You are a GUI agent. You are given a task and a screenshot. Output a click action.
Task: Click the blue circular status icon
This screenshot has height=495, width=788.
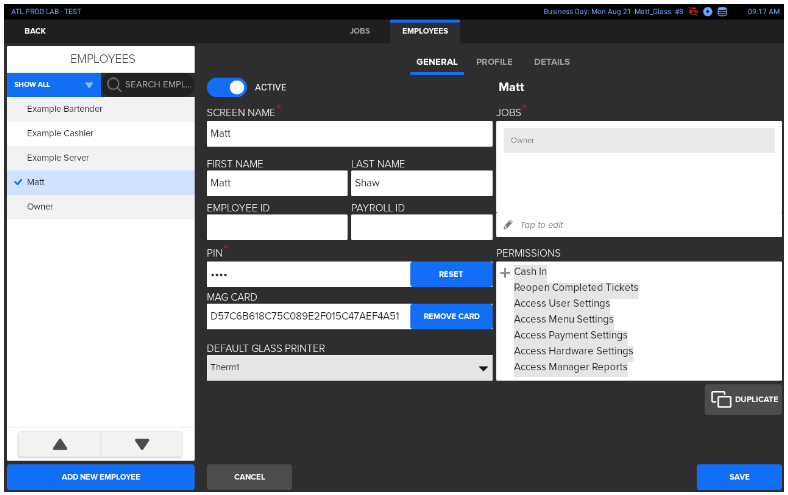click(x=707, y=11)
